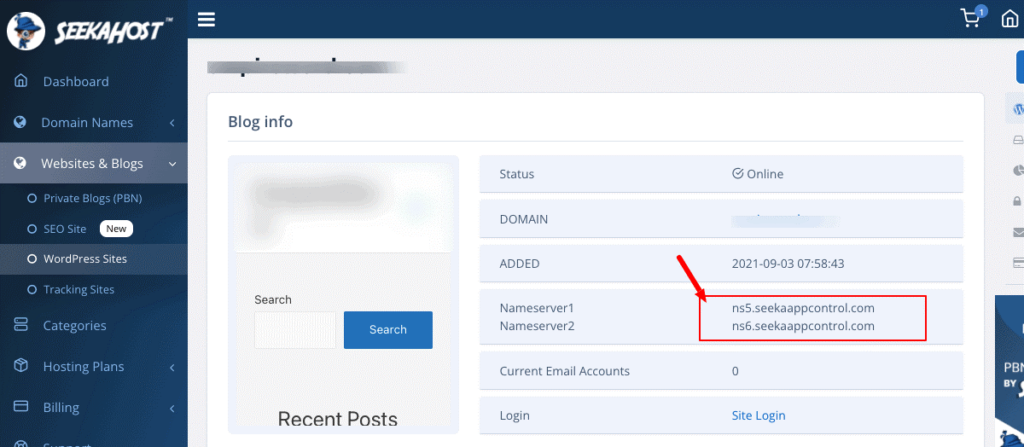Open Tracking Sites submenu item

78,290
